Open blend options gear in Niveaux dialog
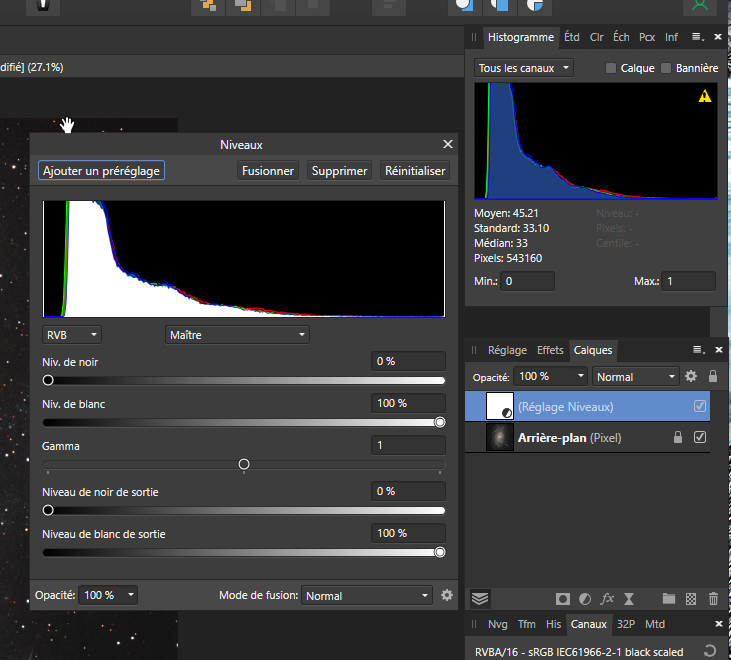The image size is (731, 660). point(447,595)
